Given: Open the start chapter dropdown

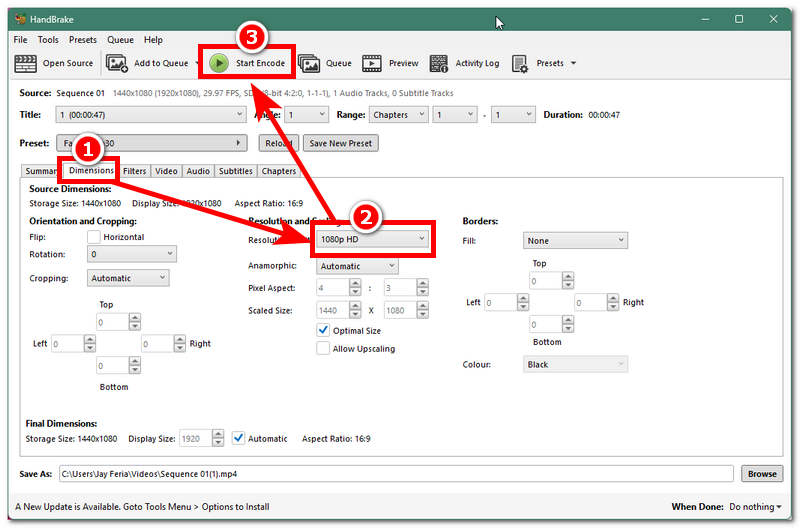Looking at the screenshot, I should coord(455,115).
